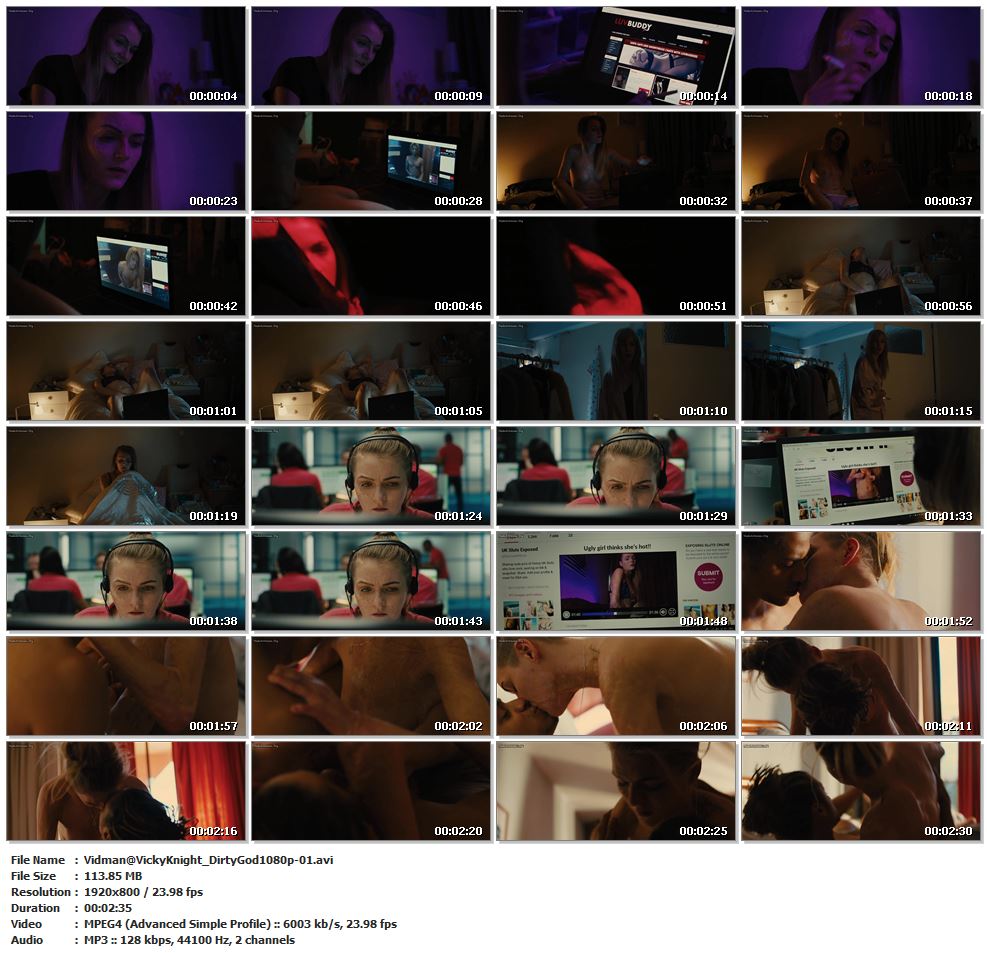Select the thumbnail timestamped 00:01:15
The height and width of the screenshot is (953, 987).
coord(861,371)
